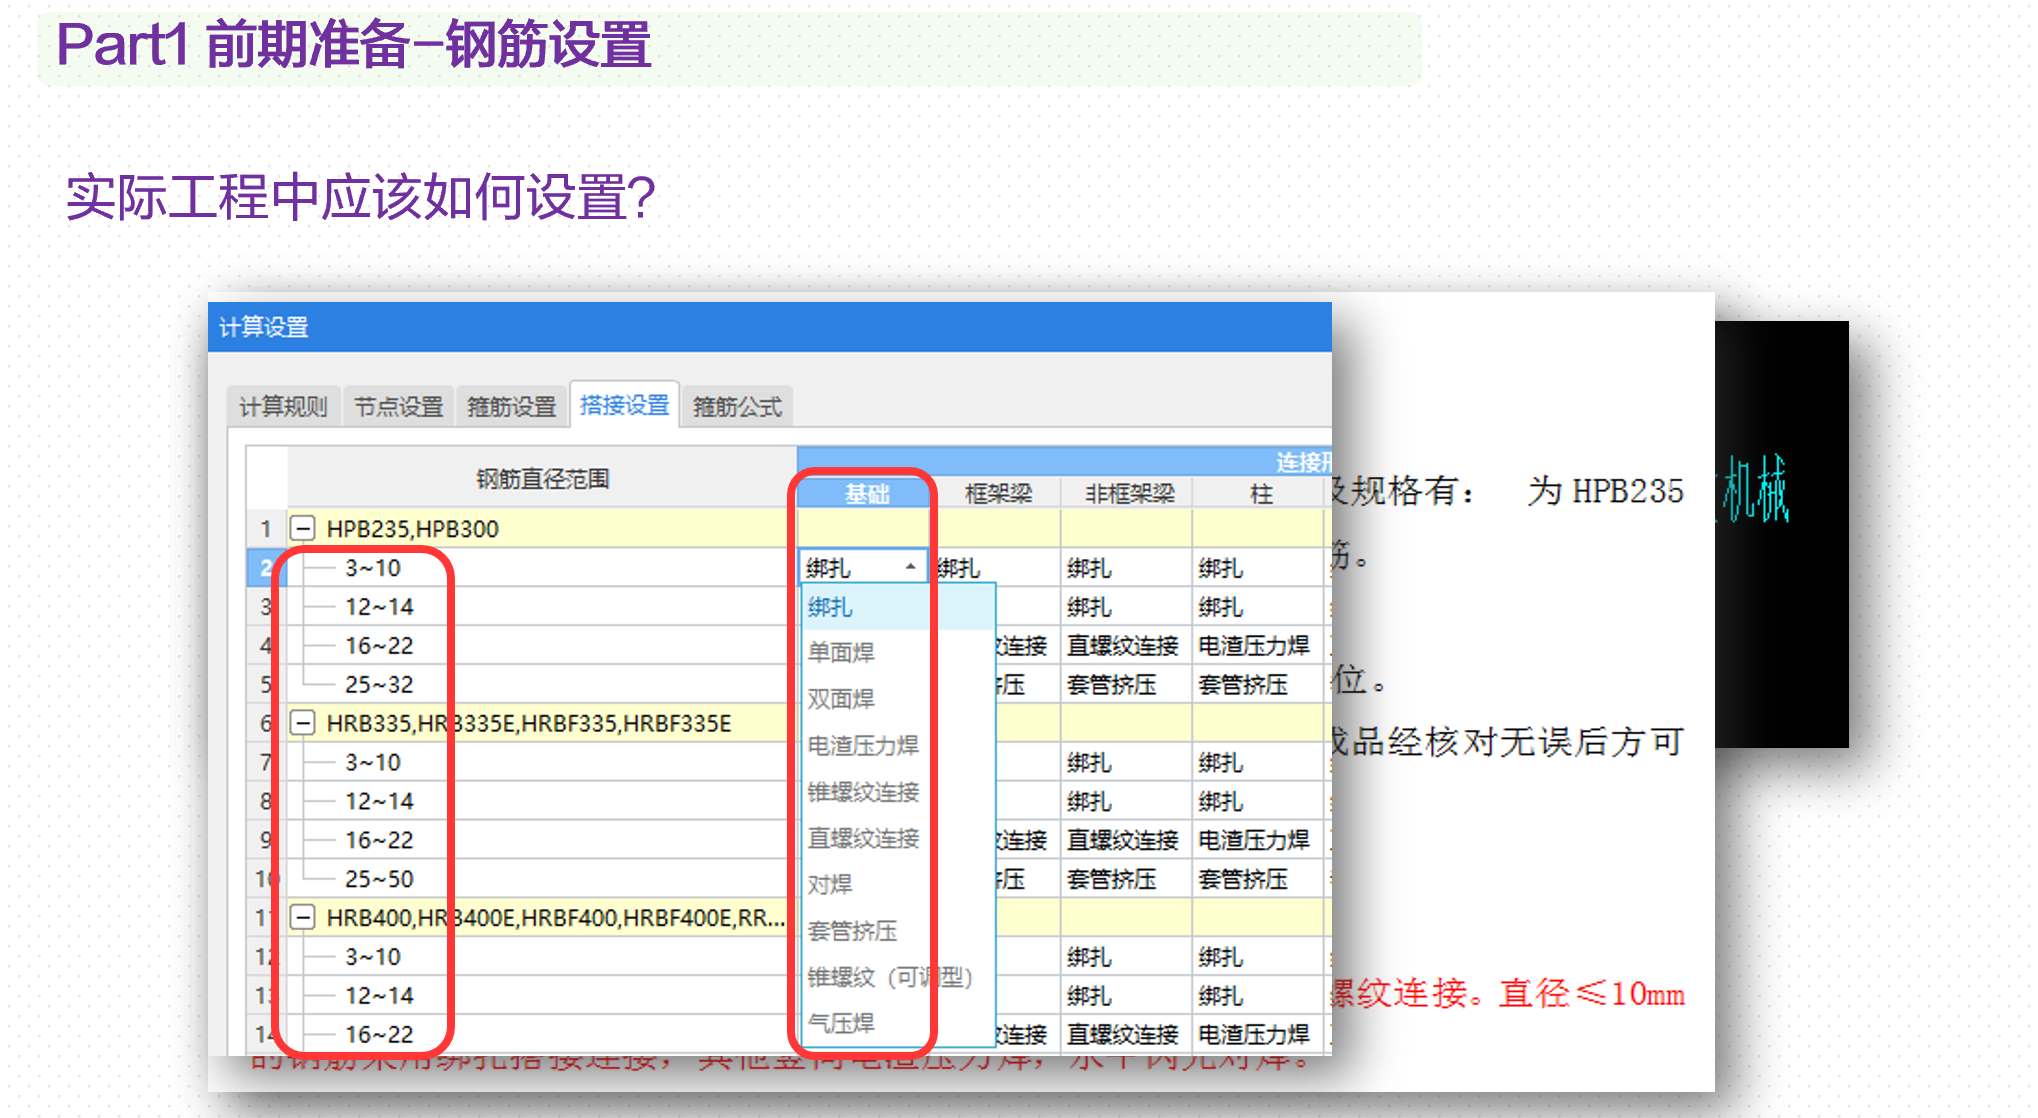
Task: Collapse the HRB400 rebar group
Action: (x=302, y=917)
